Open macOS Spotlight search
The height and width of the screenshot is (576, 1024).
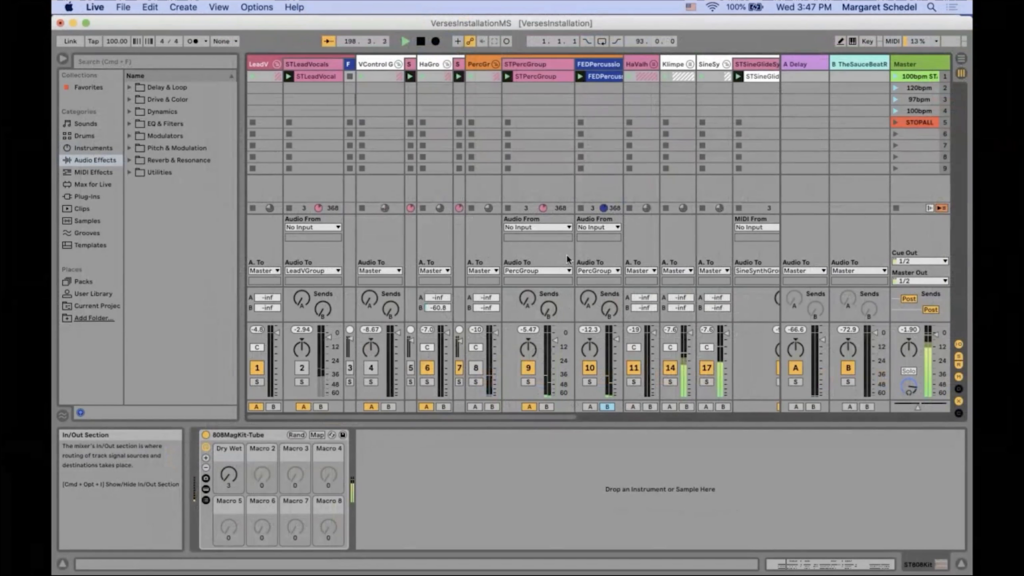(x=931, y=7)
